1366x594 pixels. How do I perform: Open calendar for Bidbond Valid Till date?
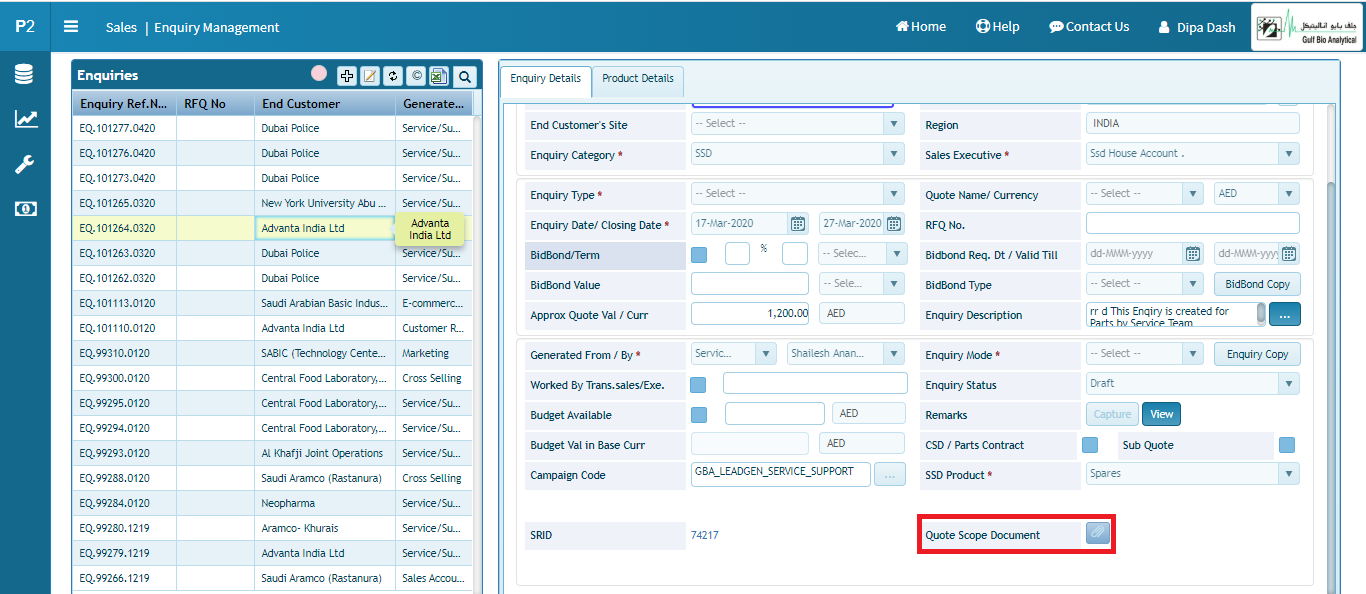[1290, 254]
